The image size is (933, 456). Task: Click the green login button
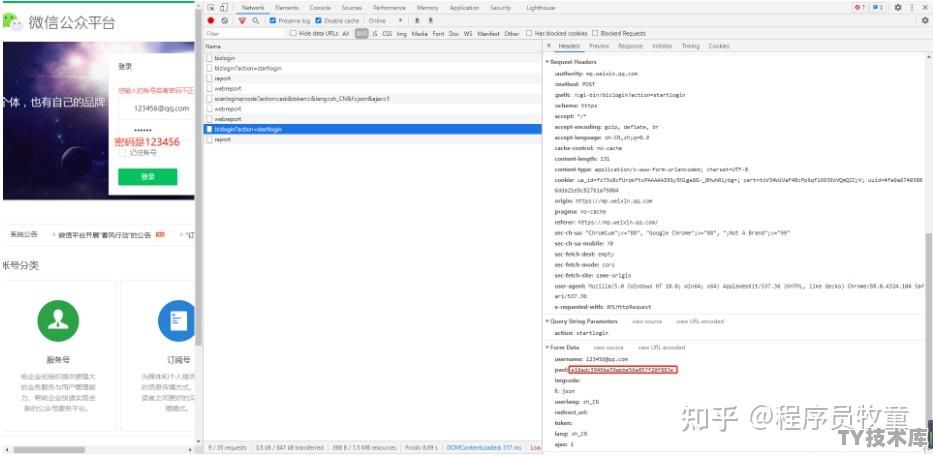pos(148,177)
